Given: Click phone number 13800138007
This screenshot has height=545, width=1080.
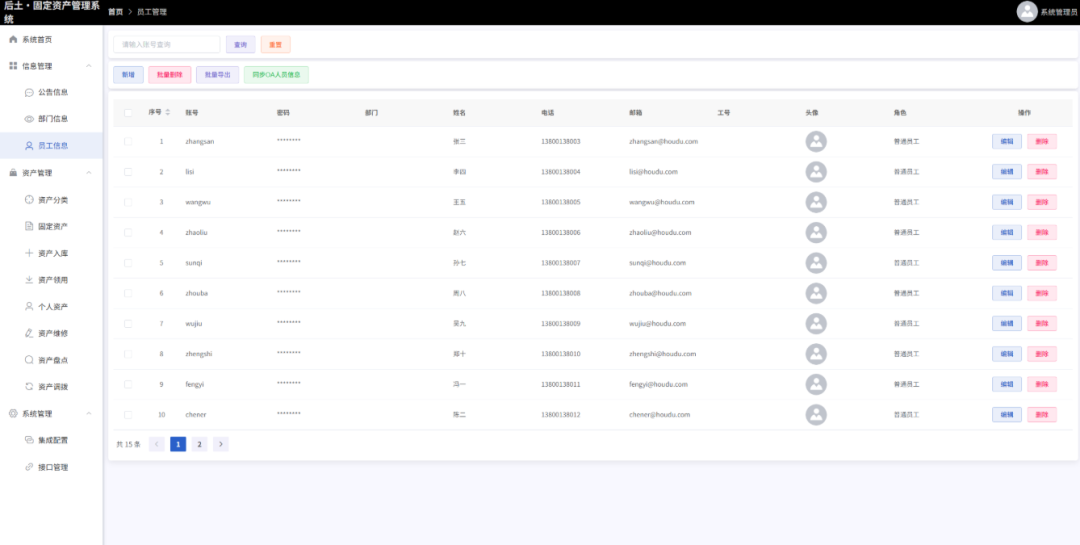Looking at the screenshot, I should click(x=561, y=263).
